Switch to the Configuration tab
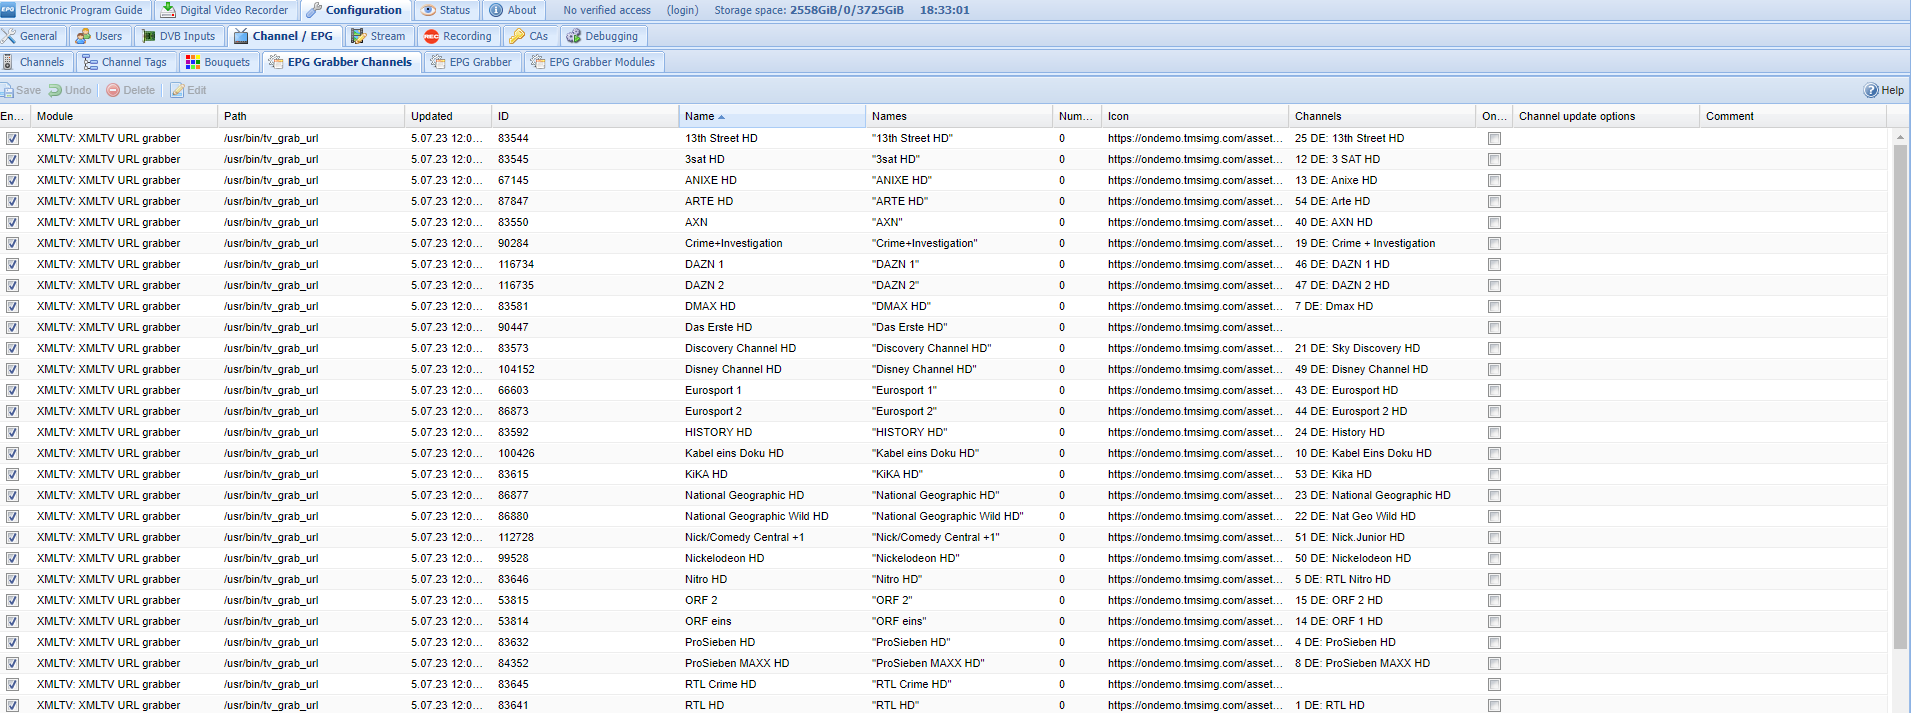 point(354,10)
